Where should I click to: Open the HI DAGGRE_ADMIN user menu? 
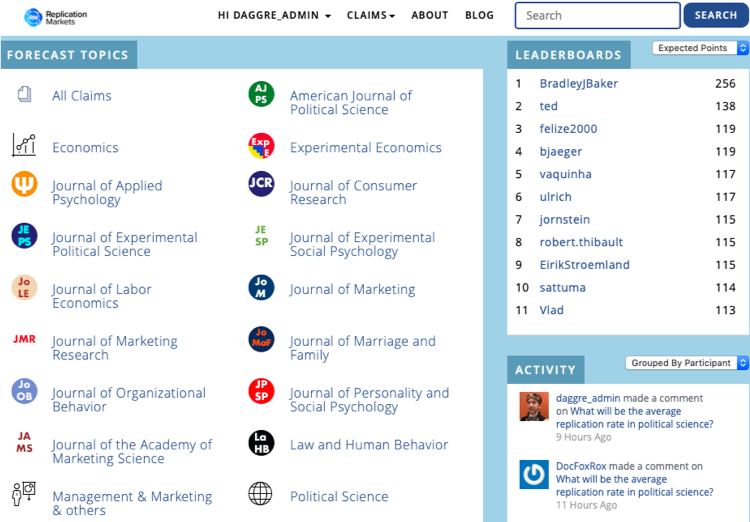[x=274, y=15]
